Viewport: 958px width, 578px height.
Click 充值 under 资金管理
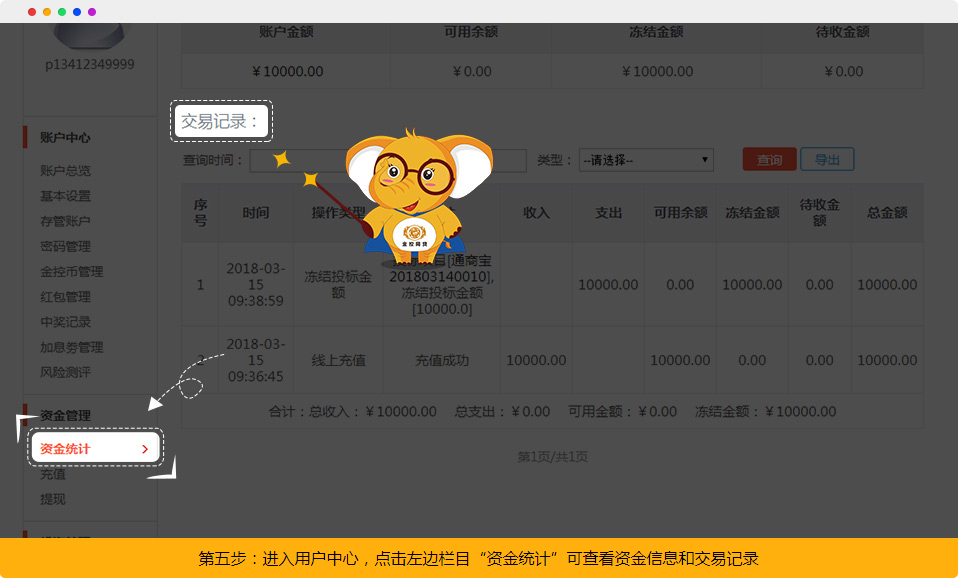point(52,474)
